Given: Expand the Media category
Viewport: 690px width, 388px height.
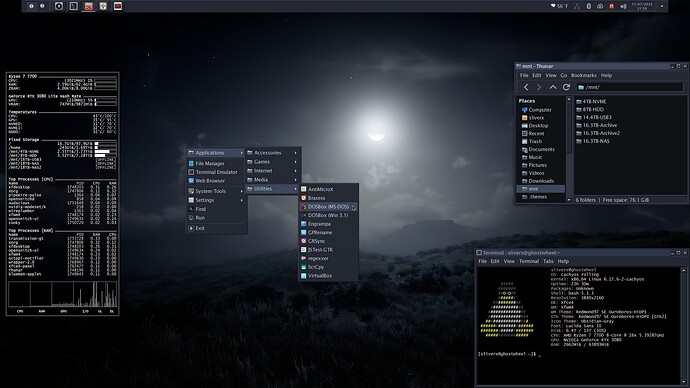Looking at the screenshot, I should pyautogui.click(x=272, y=179).
